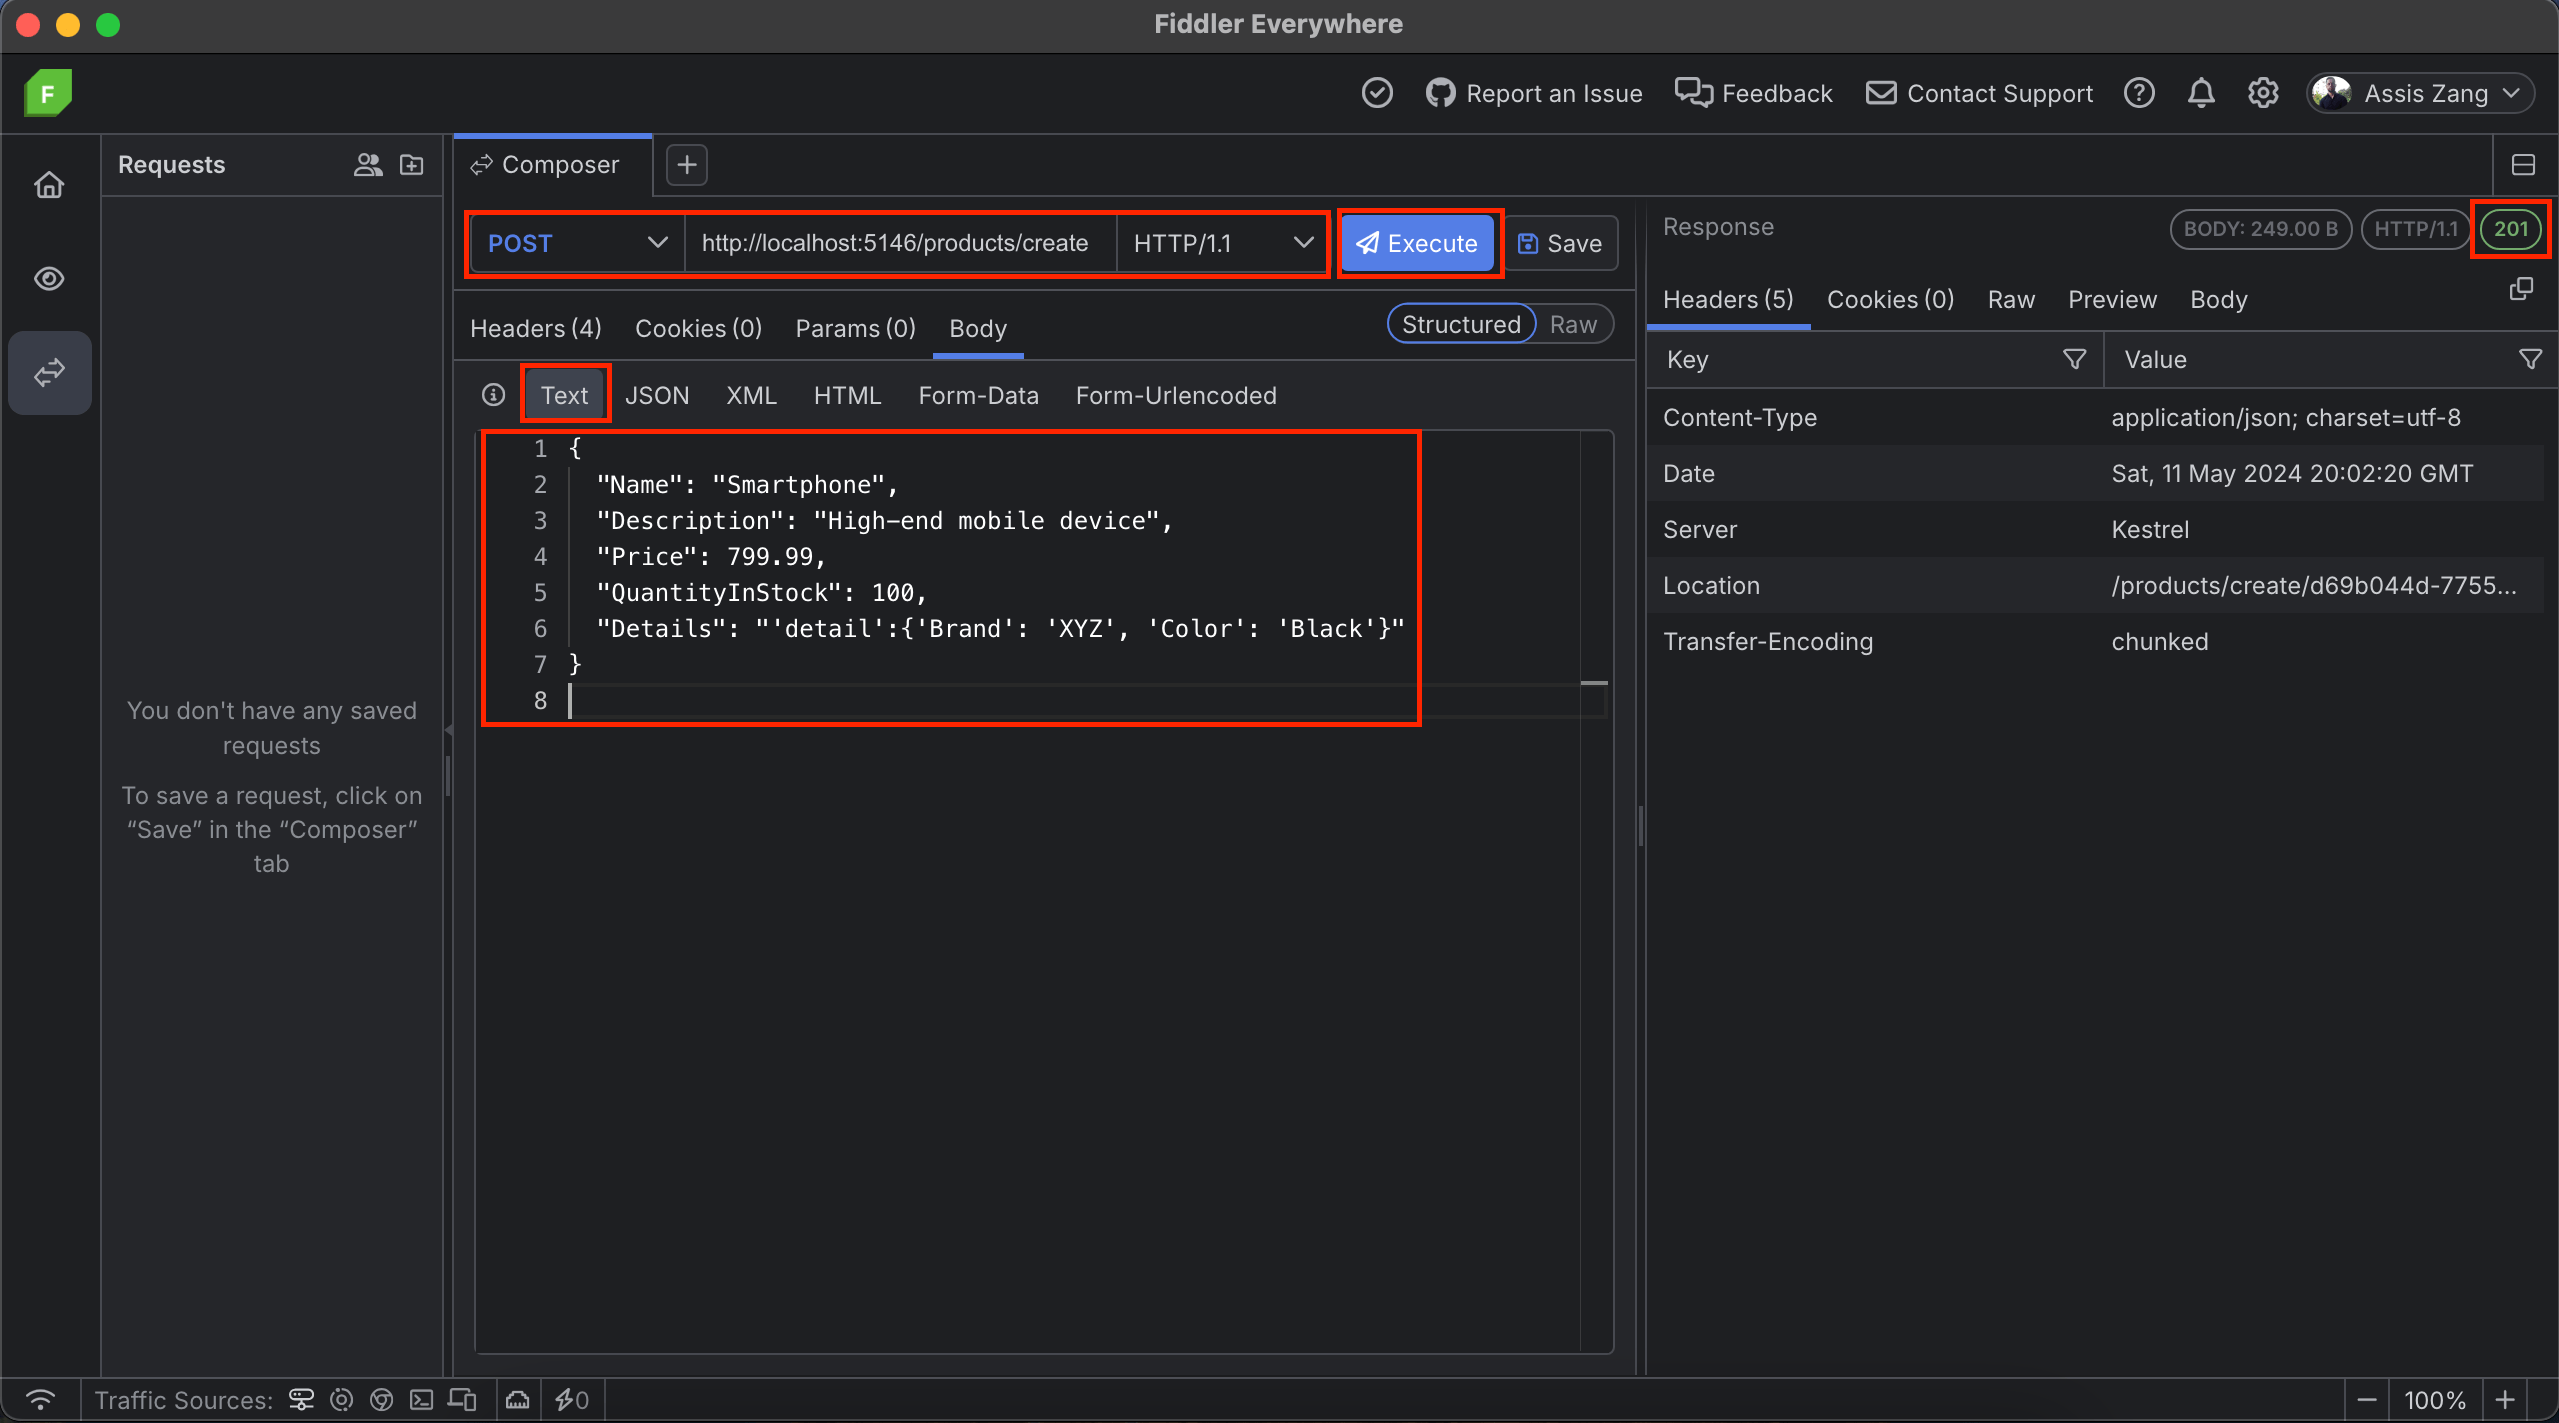
Task: Select the Composer arrows icon in the sidebar
Action: tap(49, 373)
